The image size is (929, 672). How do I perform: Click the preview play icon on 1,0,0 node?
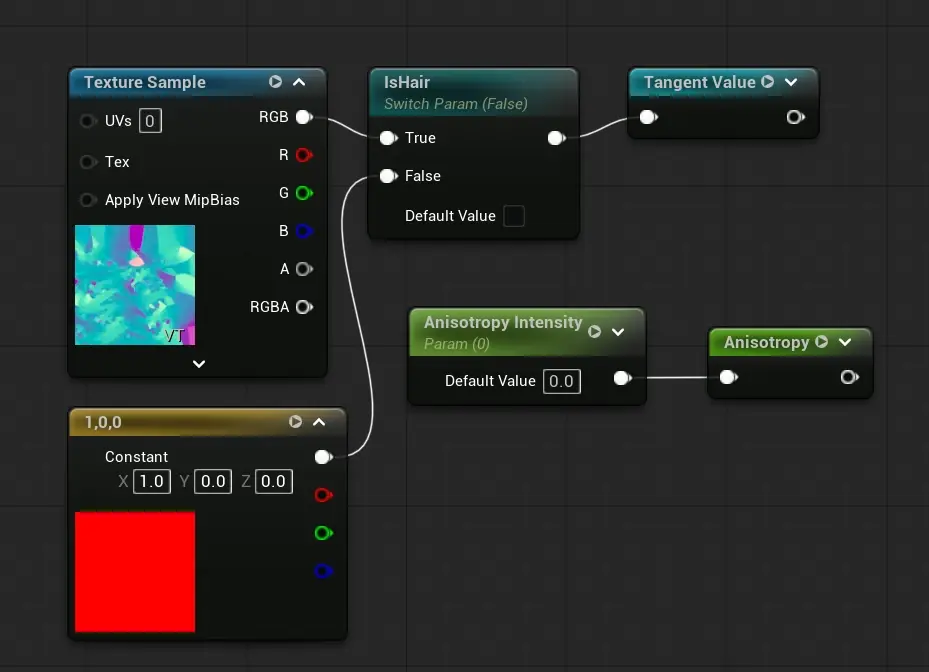295,421
